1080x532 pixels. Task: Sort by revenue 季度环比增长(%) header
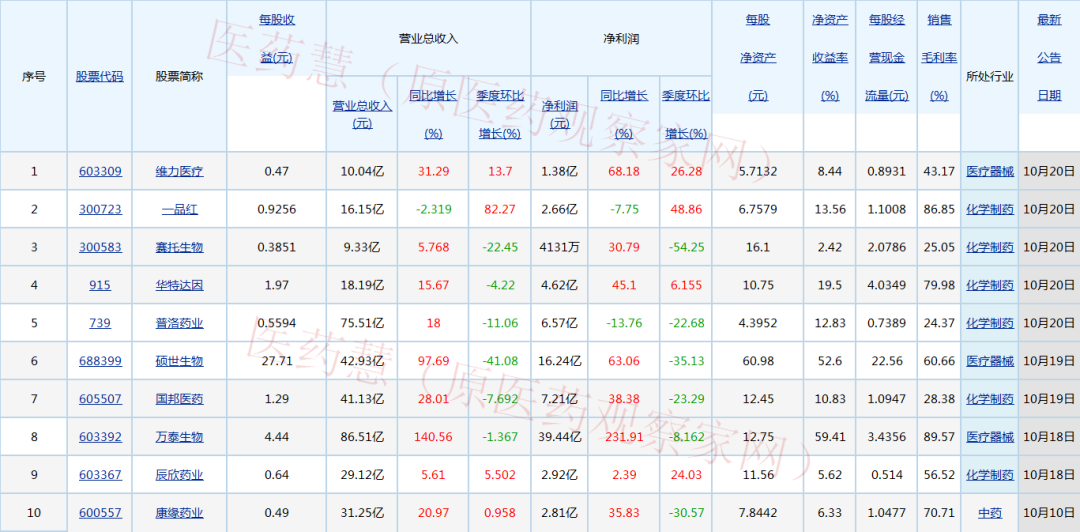point(499,114)
